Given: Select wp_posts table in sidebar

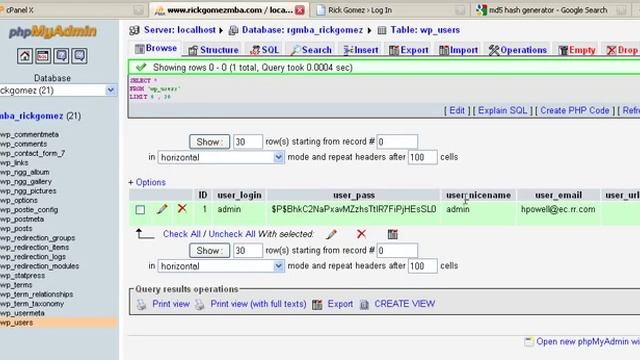Looking at the screenshot, I should [x=16, y=229].
